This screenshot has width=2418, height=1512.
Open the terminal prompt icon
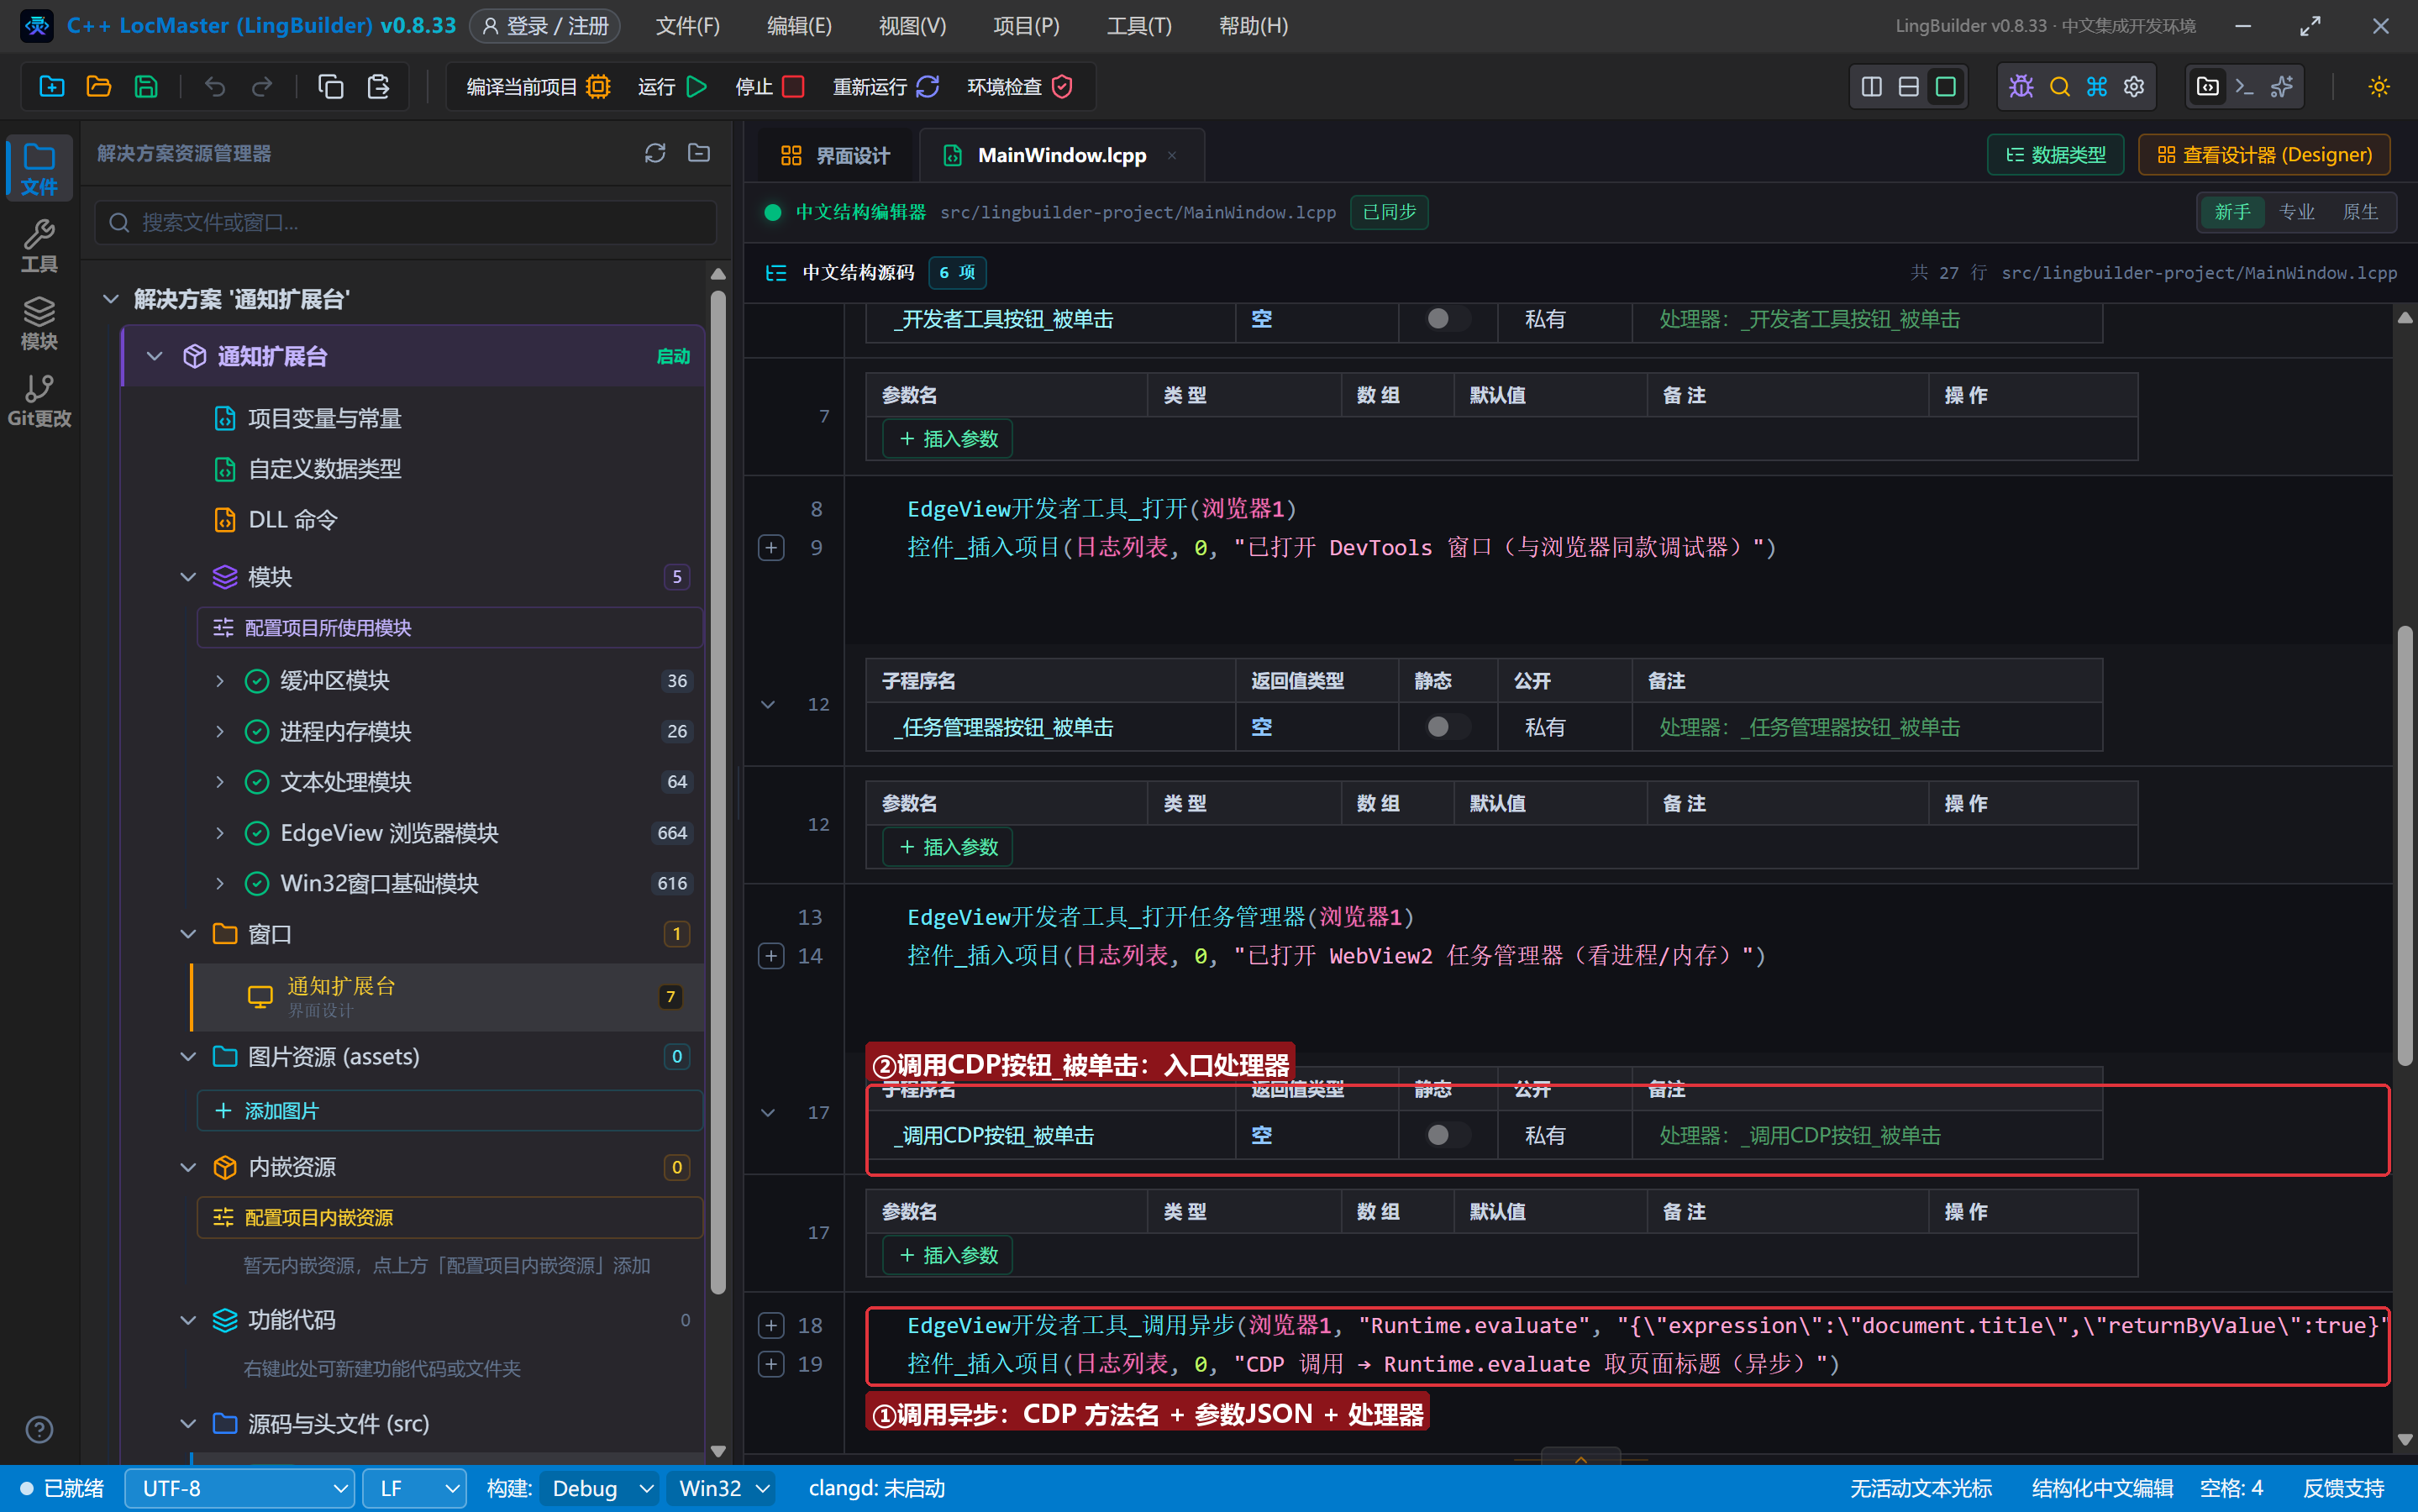[2244, 87]
